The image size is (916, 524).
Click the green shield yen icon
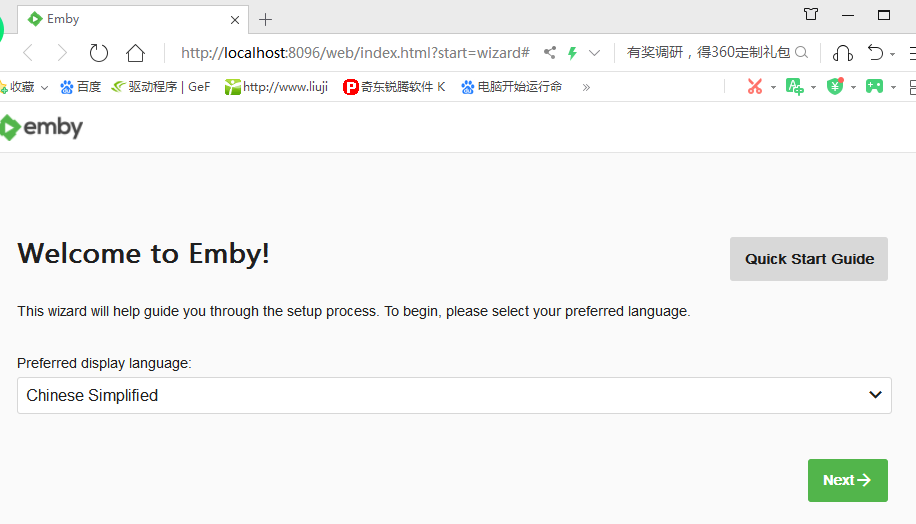(x=835, y=86)
